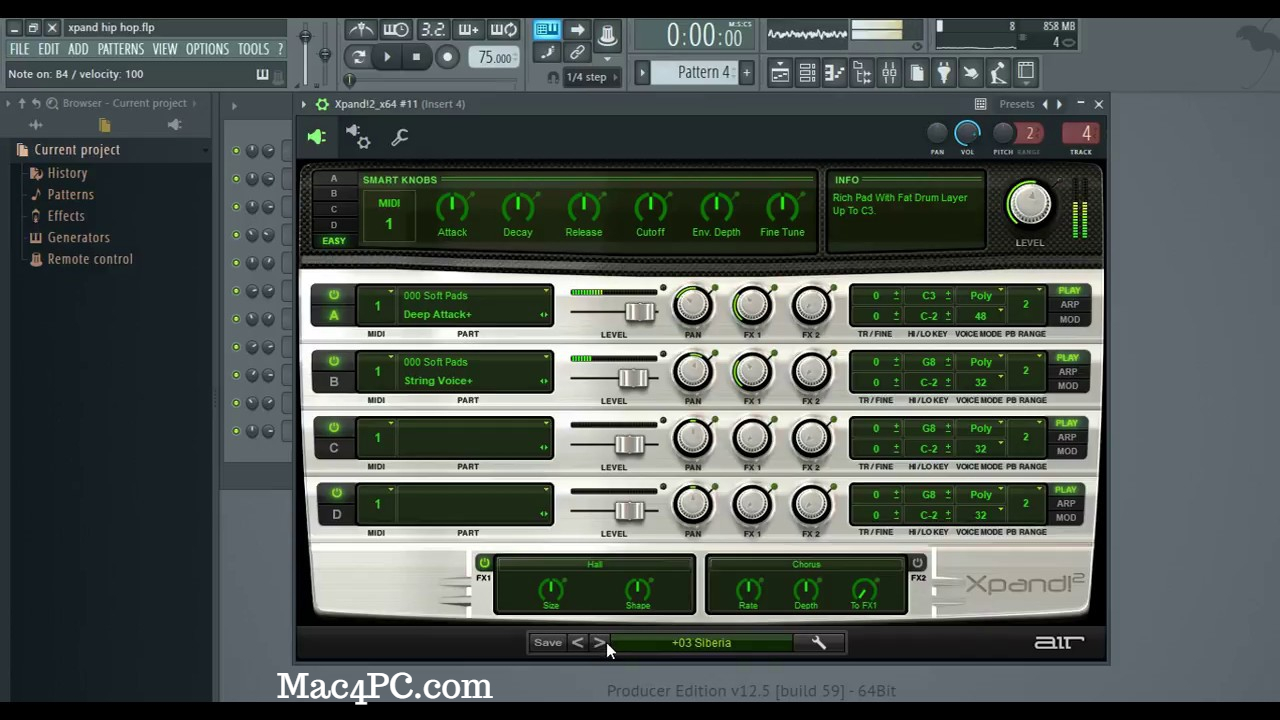
Task: Open the OPTIONS menu
Action: coord(207,49)
